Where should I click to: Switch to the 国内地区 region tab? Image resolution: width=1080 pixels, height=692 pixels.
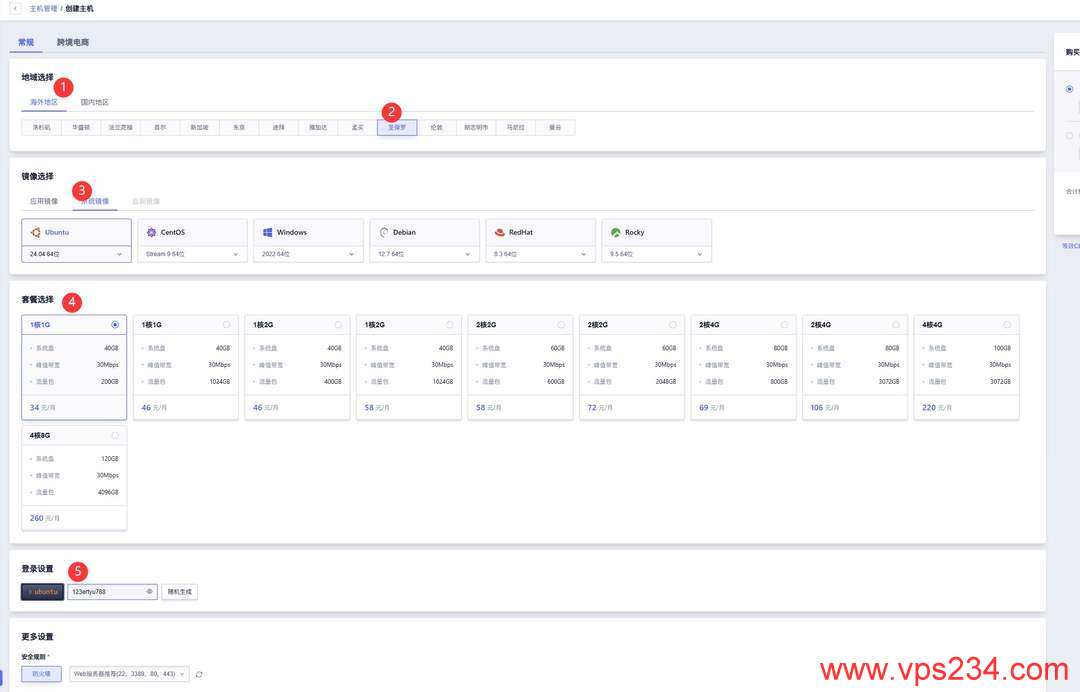pos(95,102)
